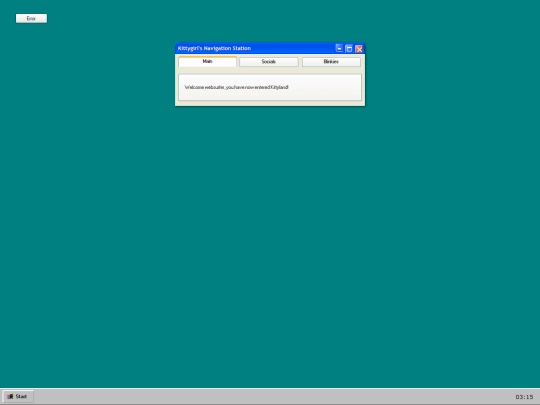The width and height of the screenshot is (540, 405).
Task: Open the Blinkies tab
Action: pyautogui.click(x=331, y=62)
